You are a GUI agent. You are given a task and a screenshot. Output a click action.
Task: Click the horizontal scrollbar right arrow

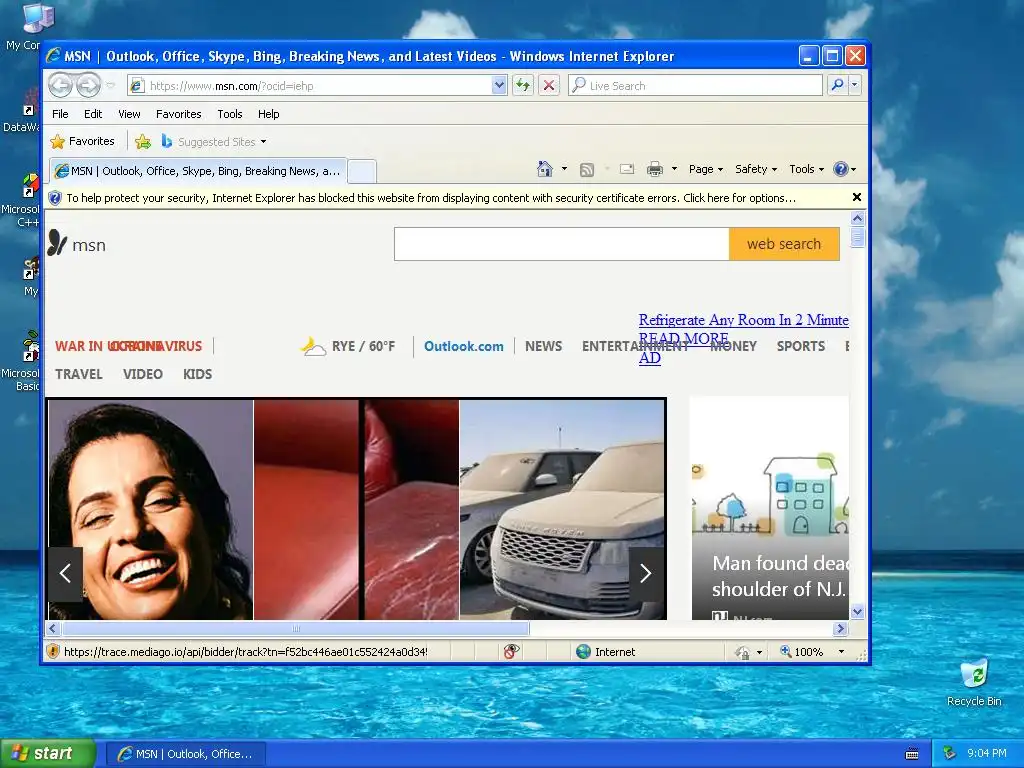coord(840,628)
